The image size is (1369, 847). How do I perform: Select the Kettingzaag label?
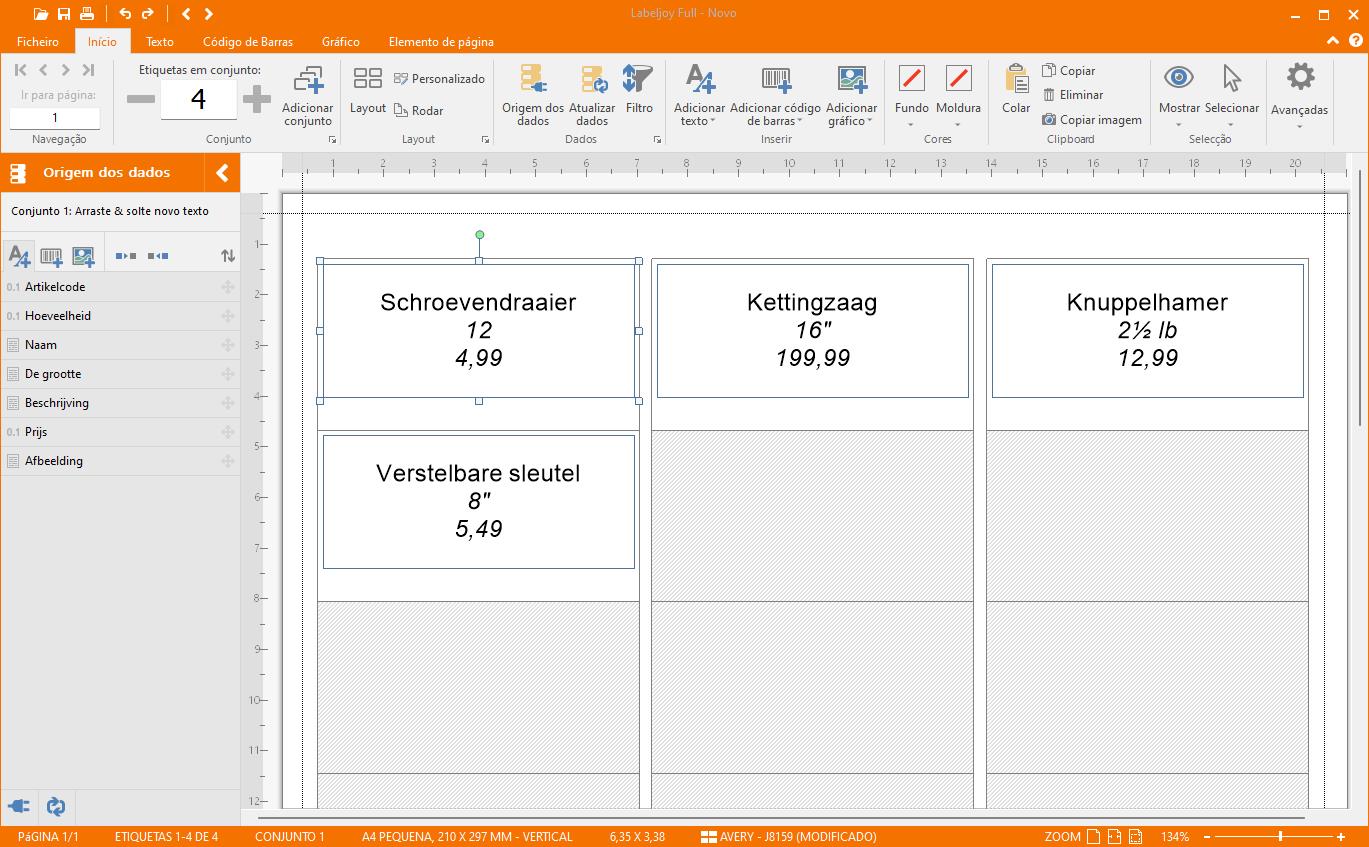812,331
